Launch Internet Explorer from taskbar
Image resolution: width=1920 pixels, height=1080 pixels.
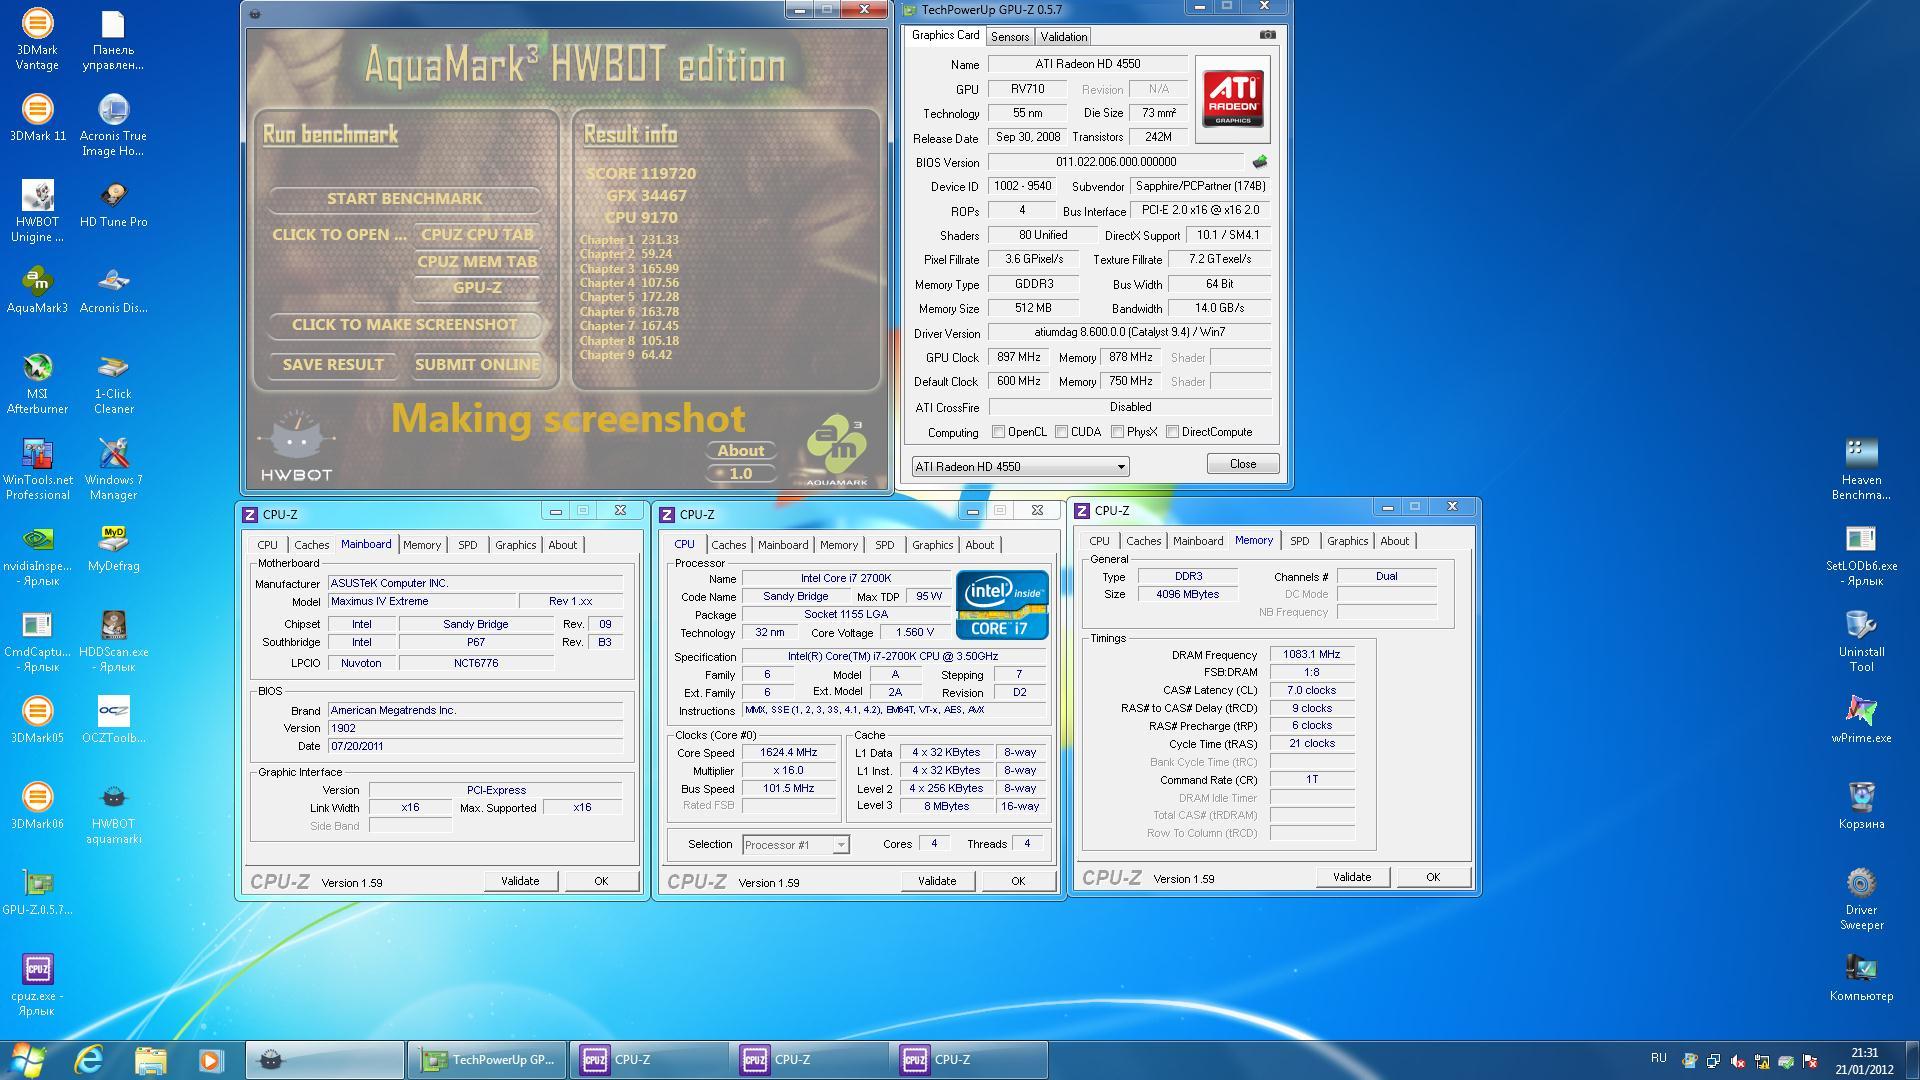click(90, 1060)
